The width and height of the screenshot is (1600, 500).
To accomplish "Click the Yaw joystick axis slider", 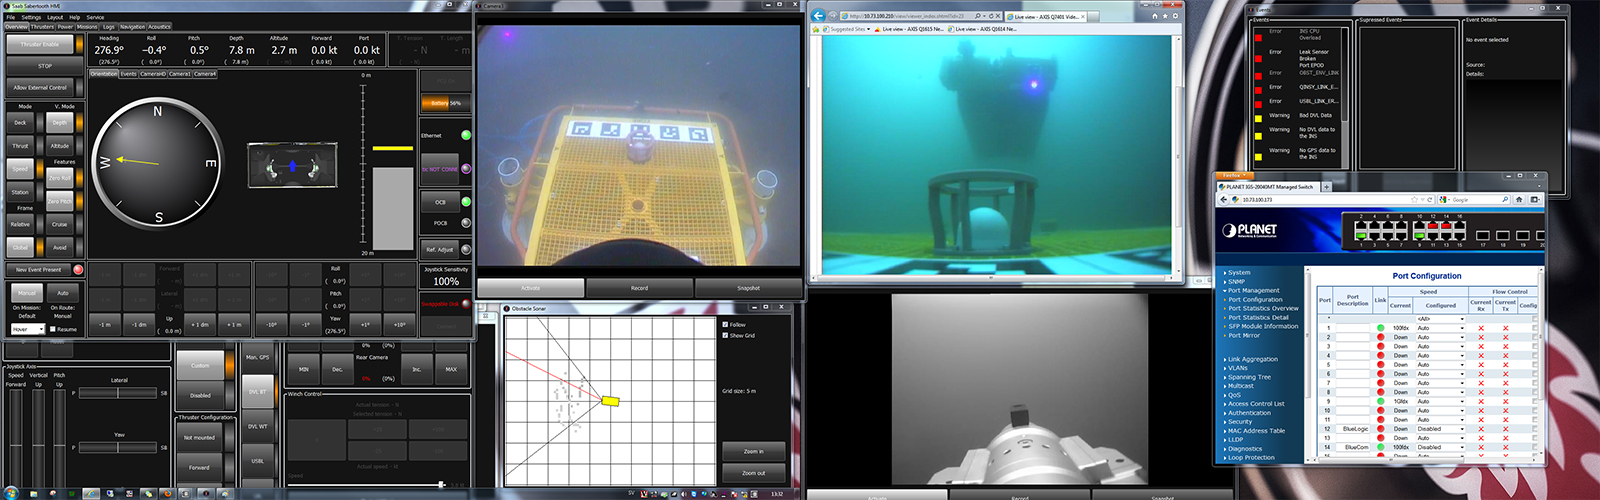I will pos(118,447).
